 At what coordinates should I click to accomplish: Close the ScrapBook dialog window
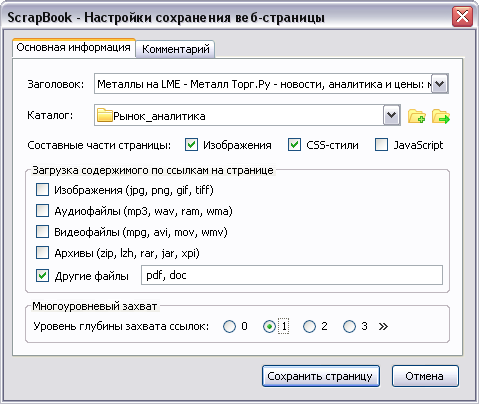(462, 16)
